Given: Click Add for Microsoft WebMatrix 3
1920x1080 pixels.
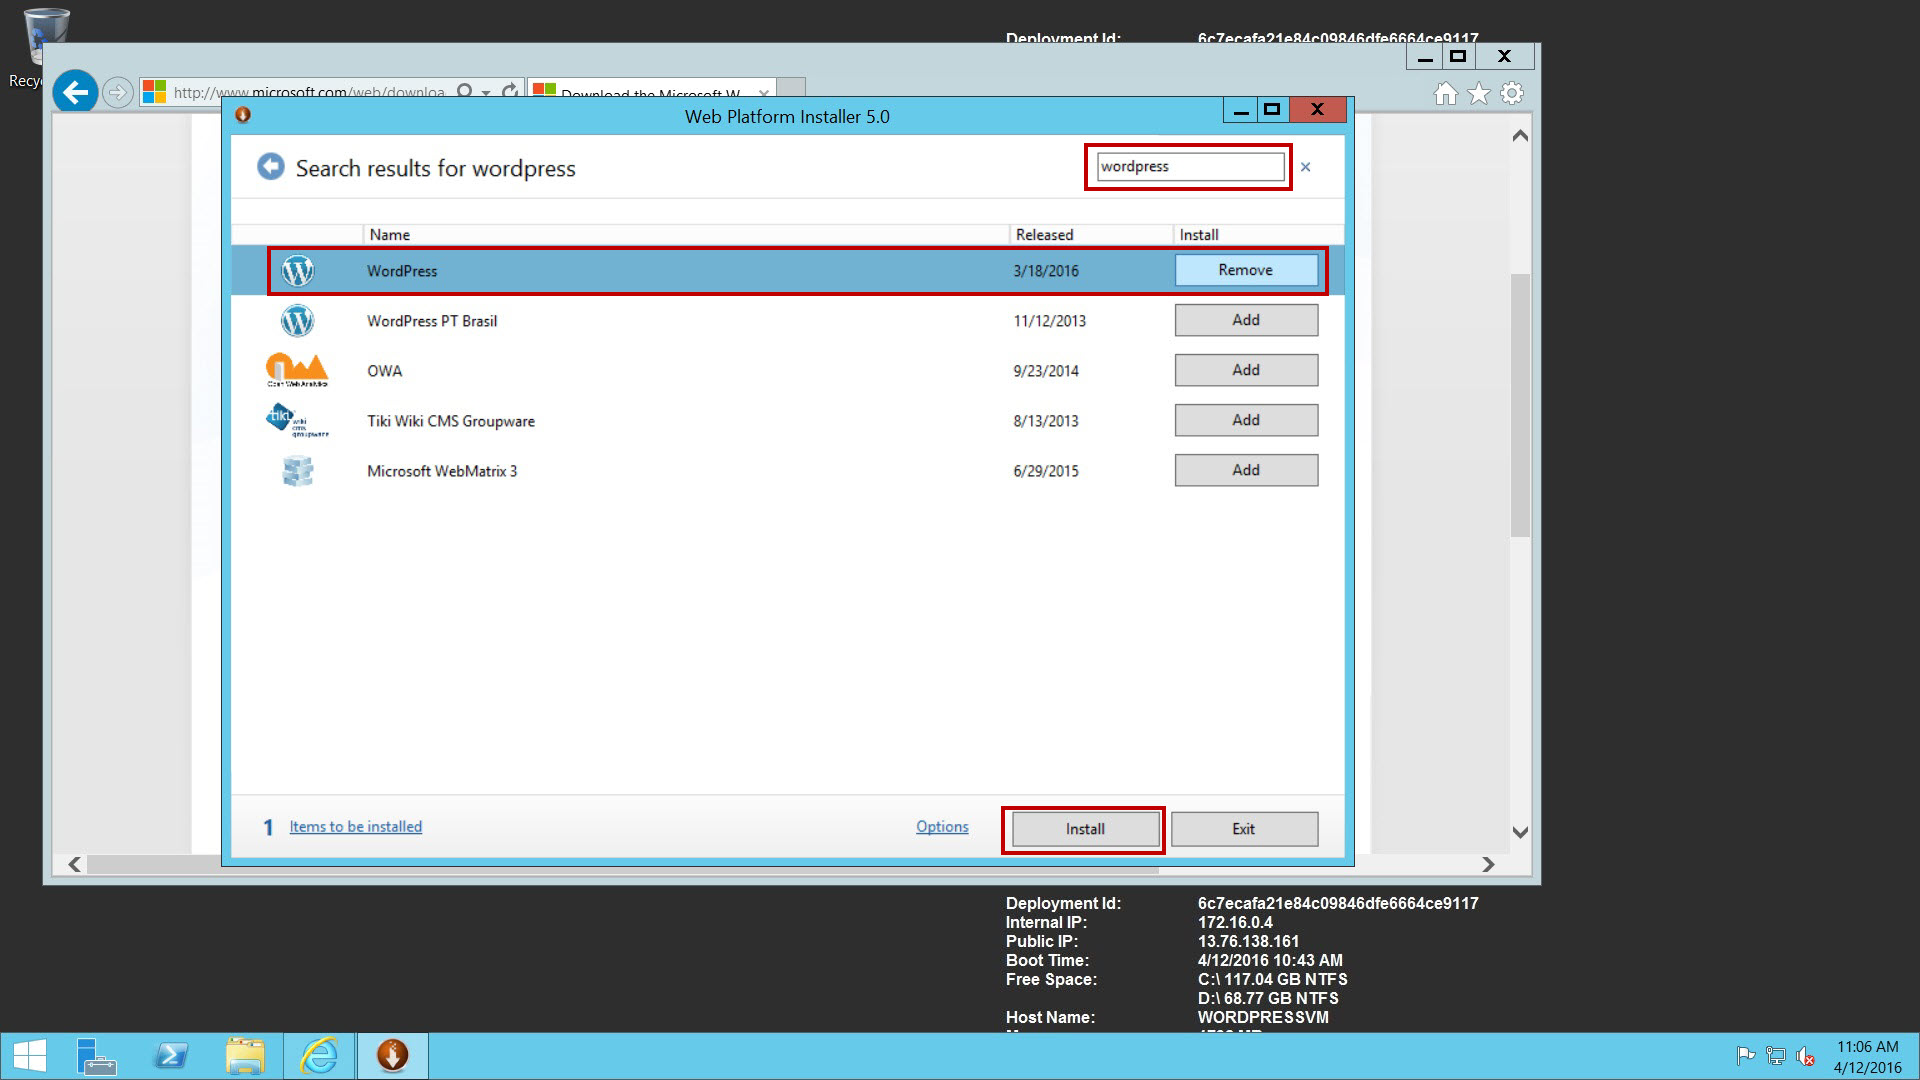Looking at the screenshot, I should pyautogui.click(x=1246, y=470).
